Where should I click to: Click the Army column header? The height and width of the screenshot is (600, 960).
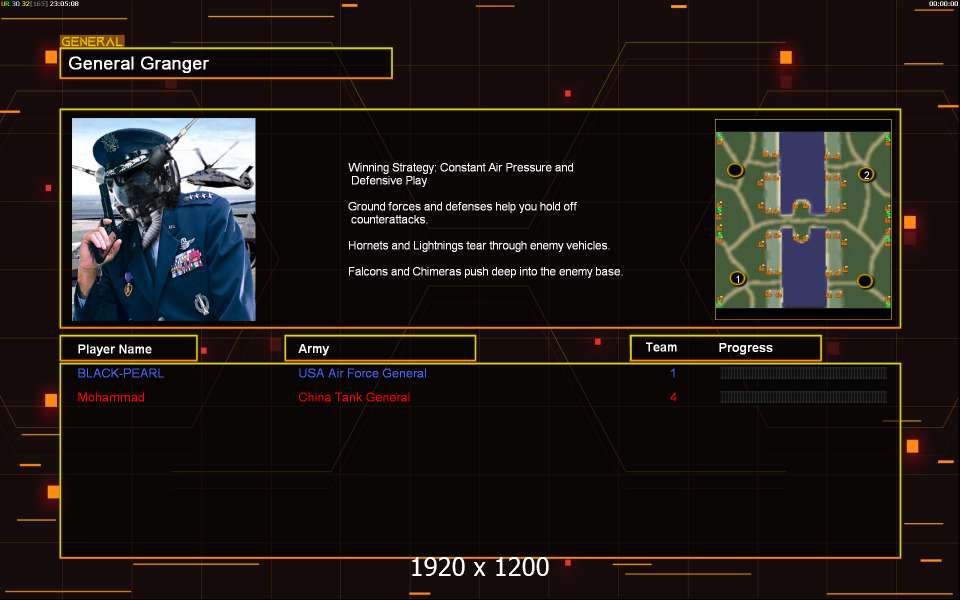[380, 348]
